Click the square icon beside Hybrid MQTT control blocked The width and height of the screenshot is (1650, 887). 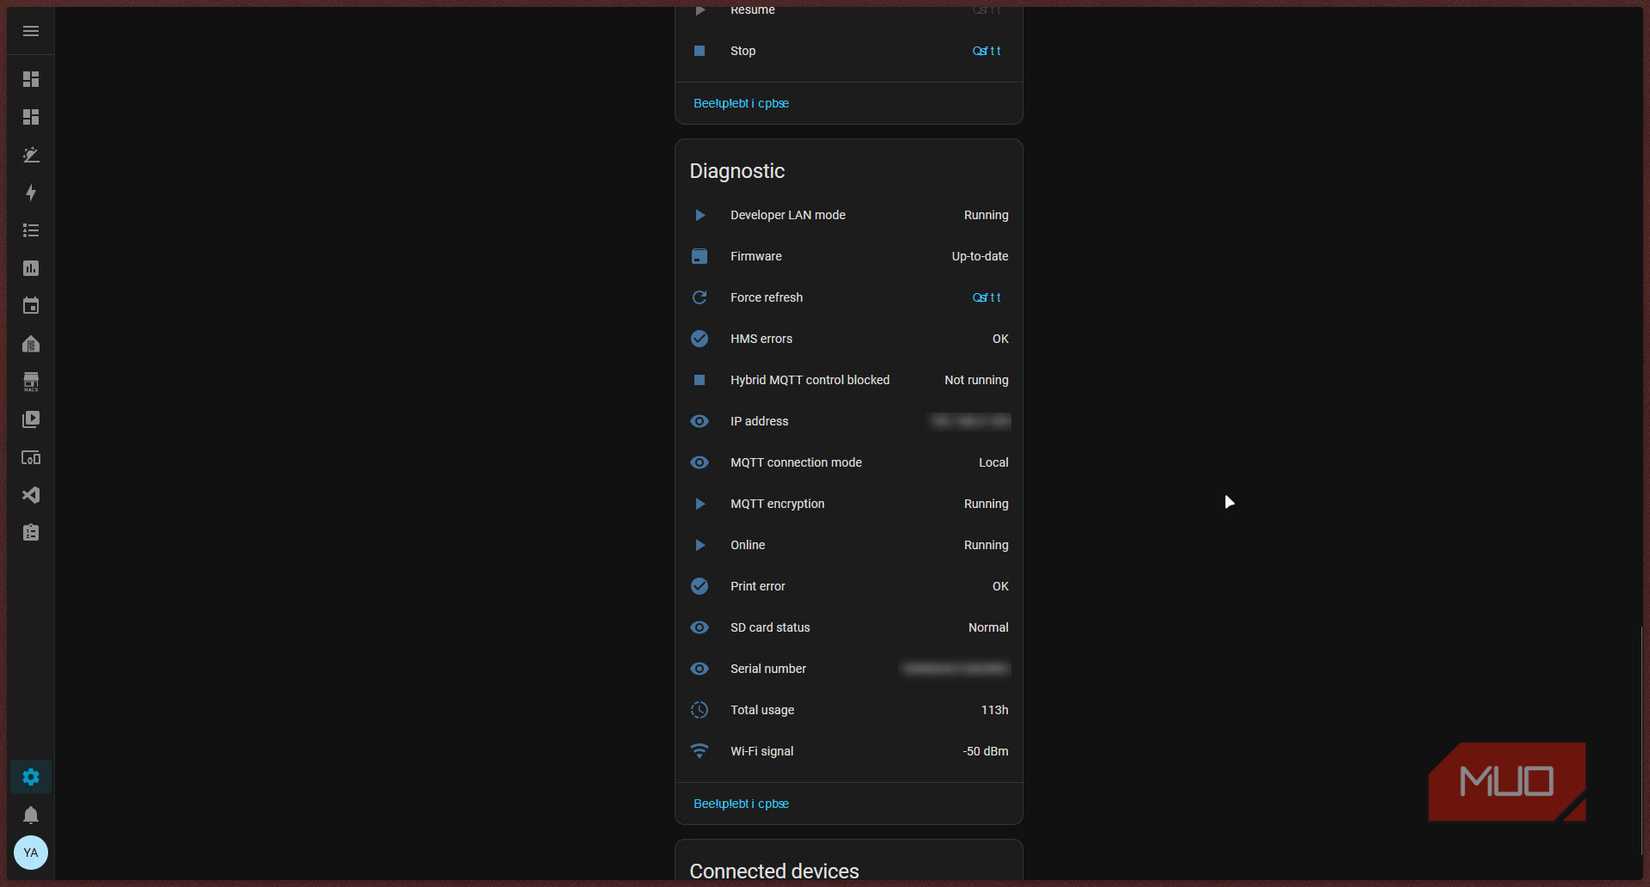699,380
